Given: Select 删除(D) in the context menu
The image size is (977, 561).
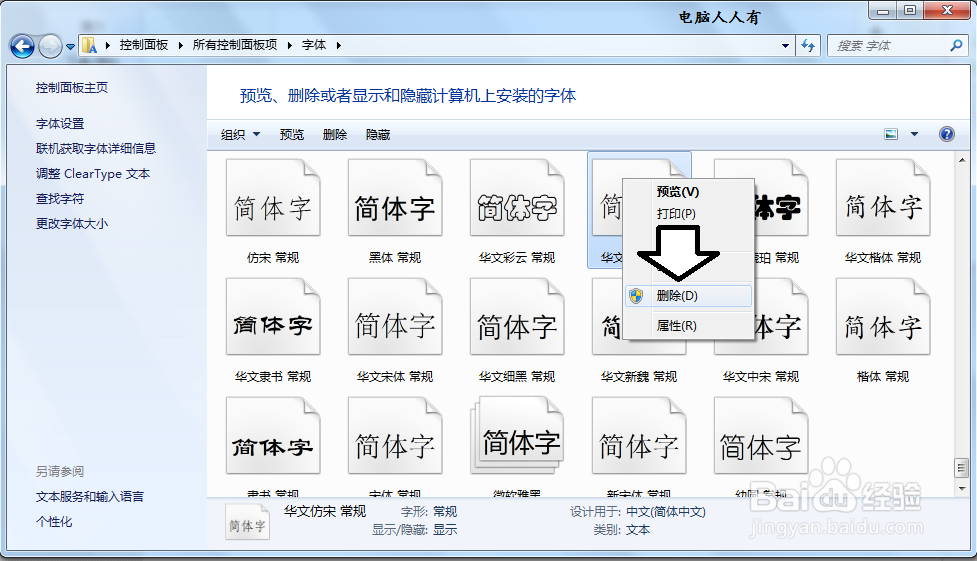Looking at the screenshot, I should click(x=688, y=295).
